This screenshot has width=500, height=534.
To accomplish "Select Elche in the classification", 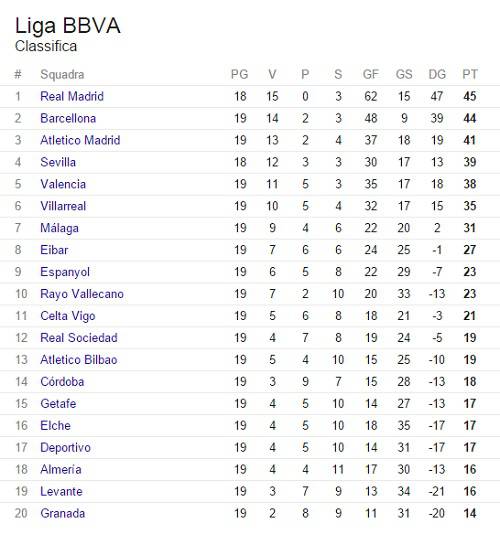I will (x=56, y=426).
